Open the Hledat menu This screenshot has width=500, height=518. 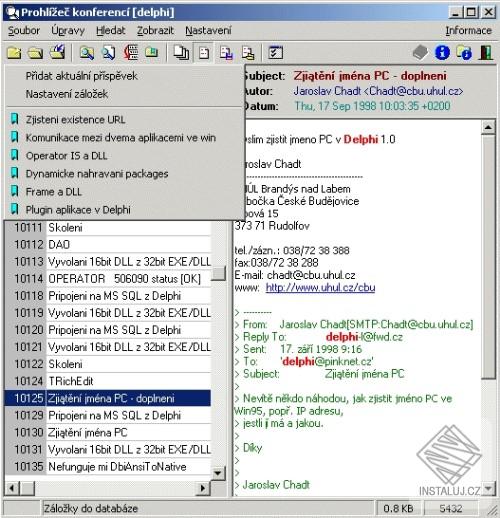click(111, 31)
